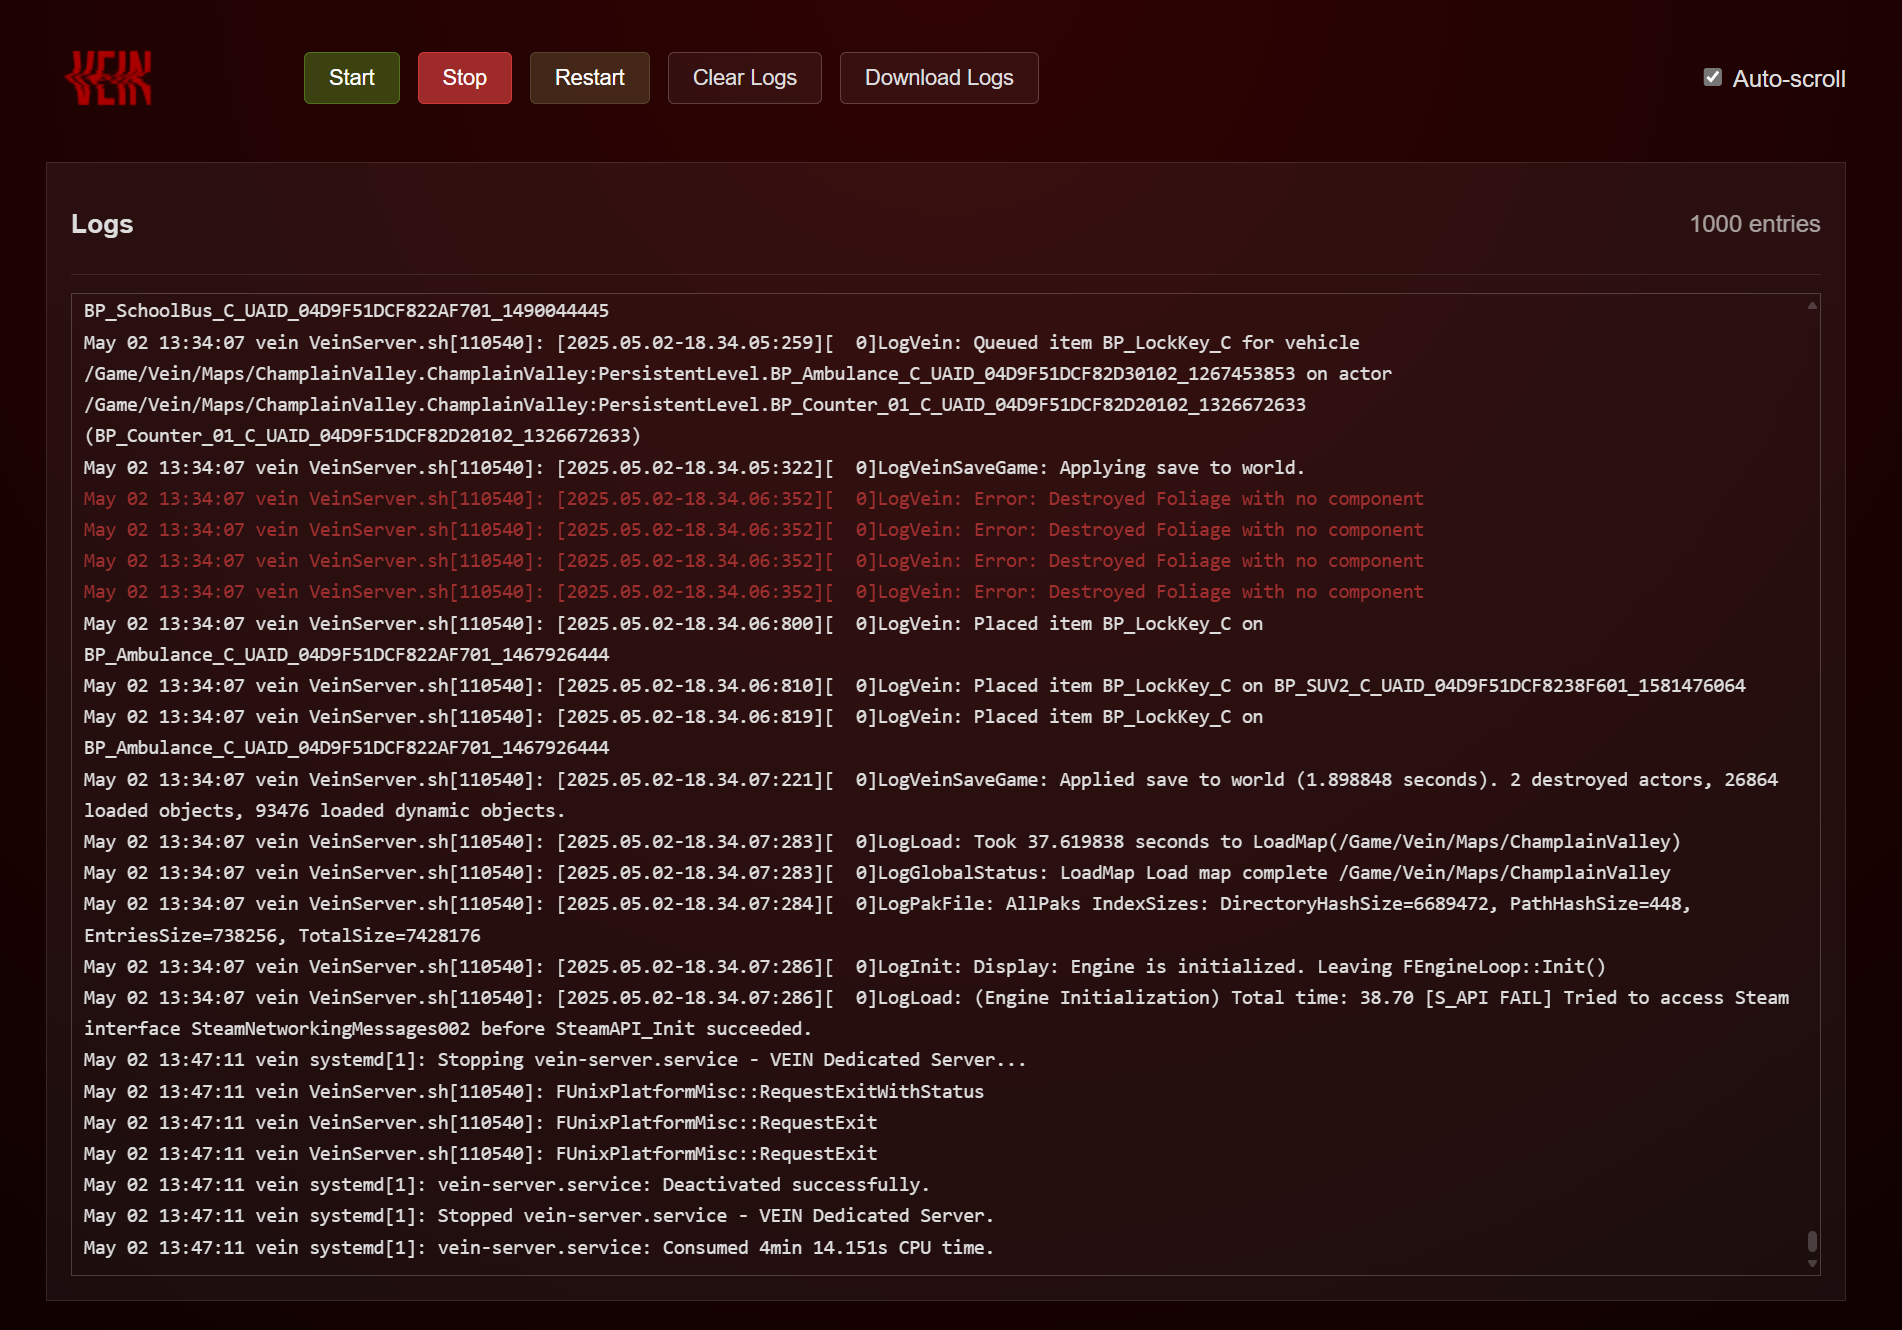This screenshot has width=1902, height=1330.
Task: Select the "Engine is initialized" log entry
Action: point(845,966)
